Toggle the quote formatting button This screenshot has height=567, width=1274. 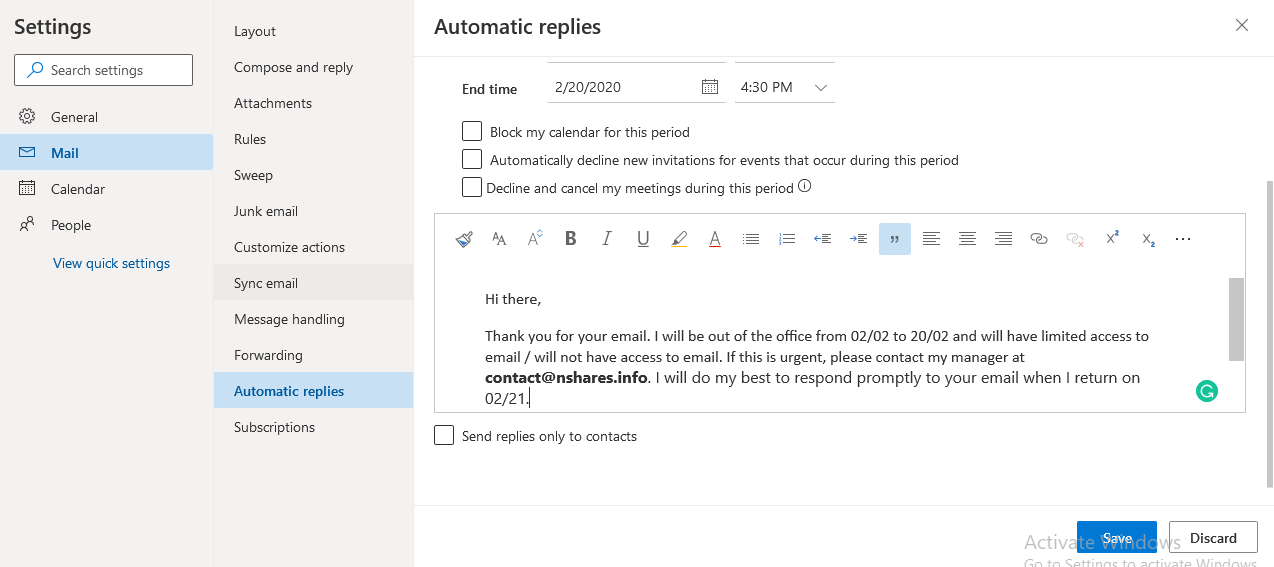(x=895, y=239)
